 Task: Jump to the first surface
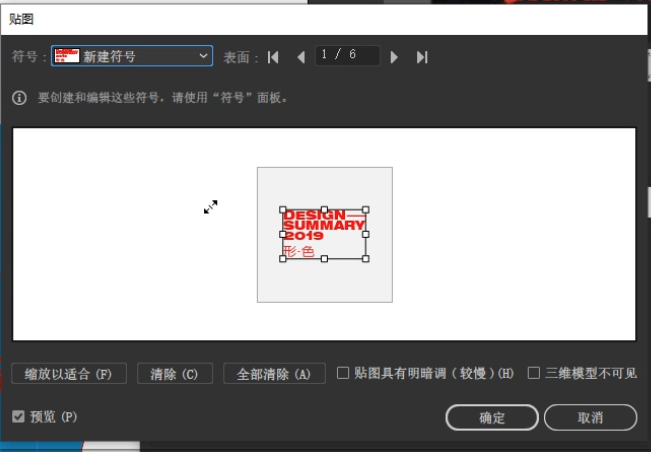coord(274,57)
